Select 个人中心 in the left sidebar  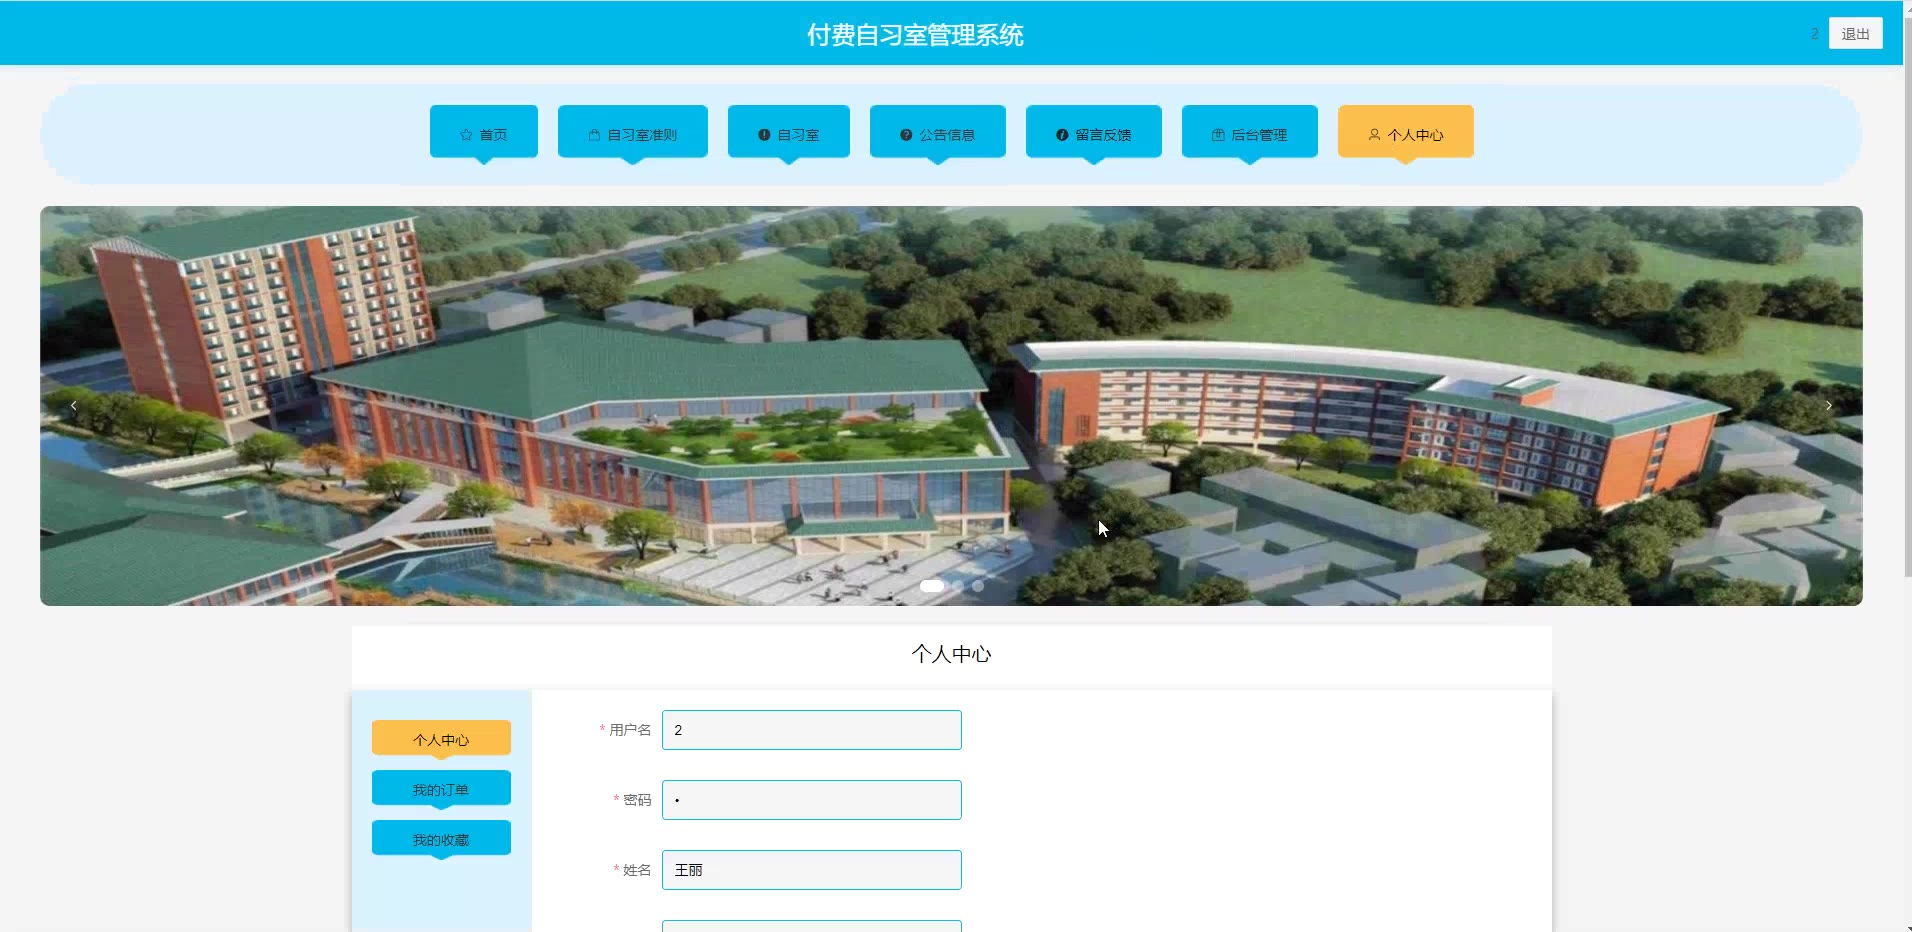click(441, 738)
